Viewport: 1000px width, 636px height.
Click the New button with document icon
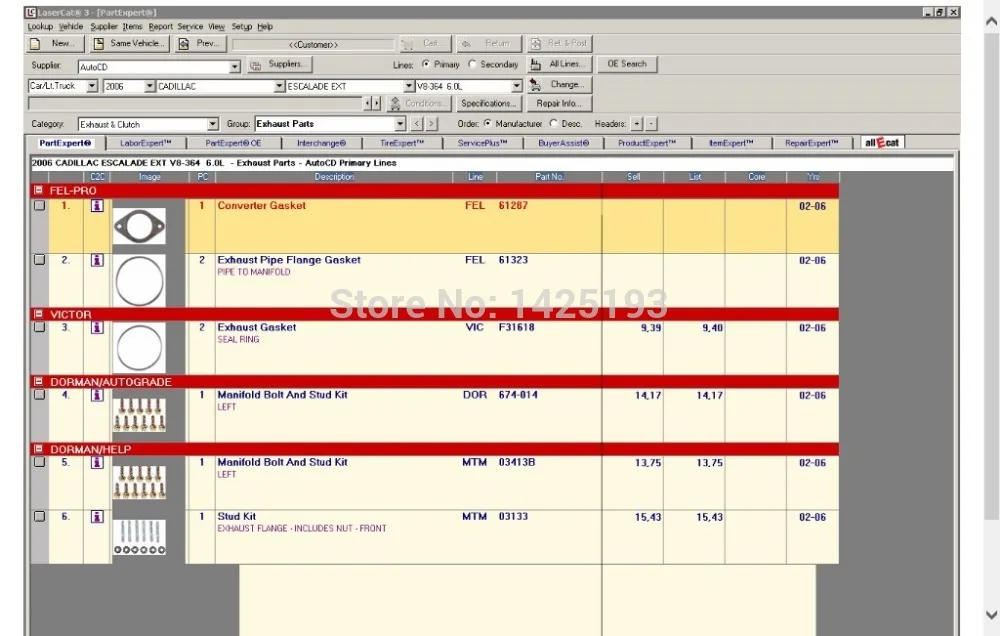[55, 43]
